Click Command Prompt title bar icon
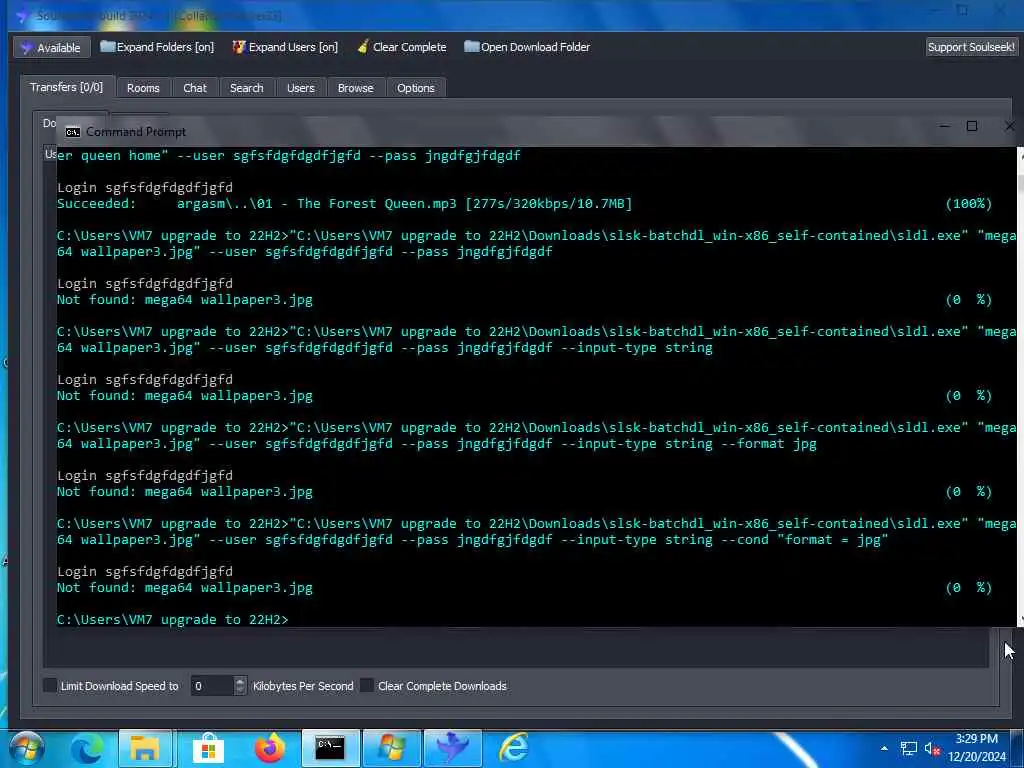The image size is (1024, 768). pos(72,132)
